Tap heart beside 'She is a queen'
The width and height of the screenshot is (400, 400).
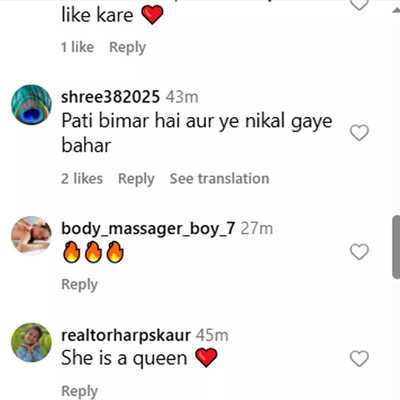359,359
